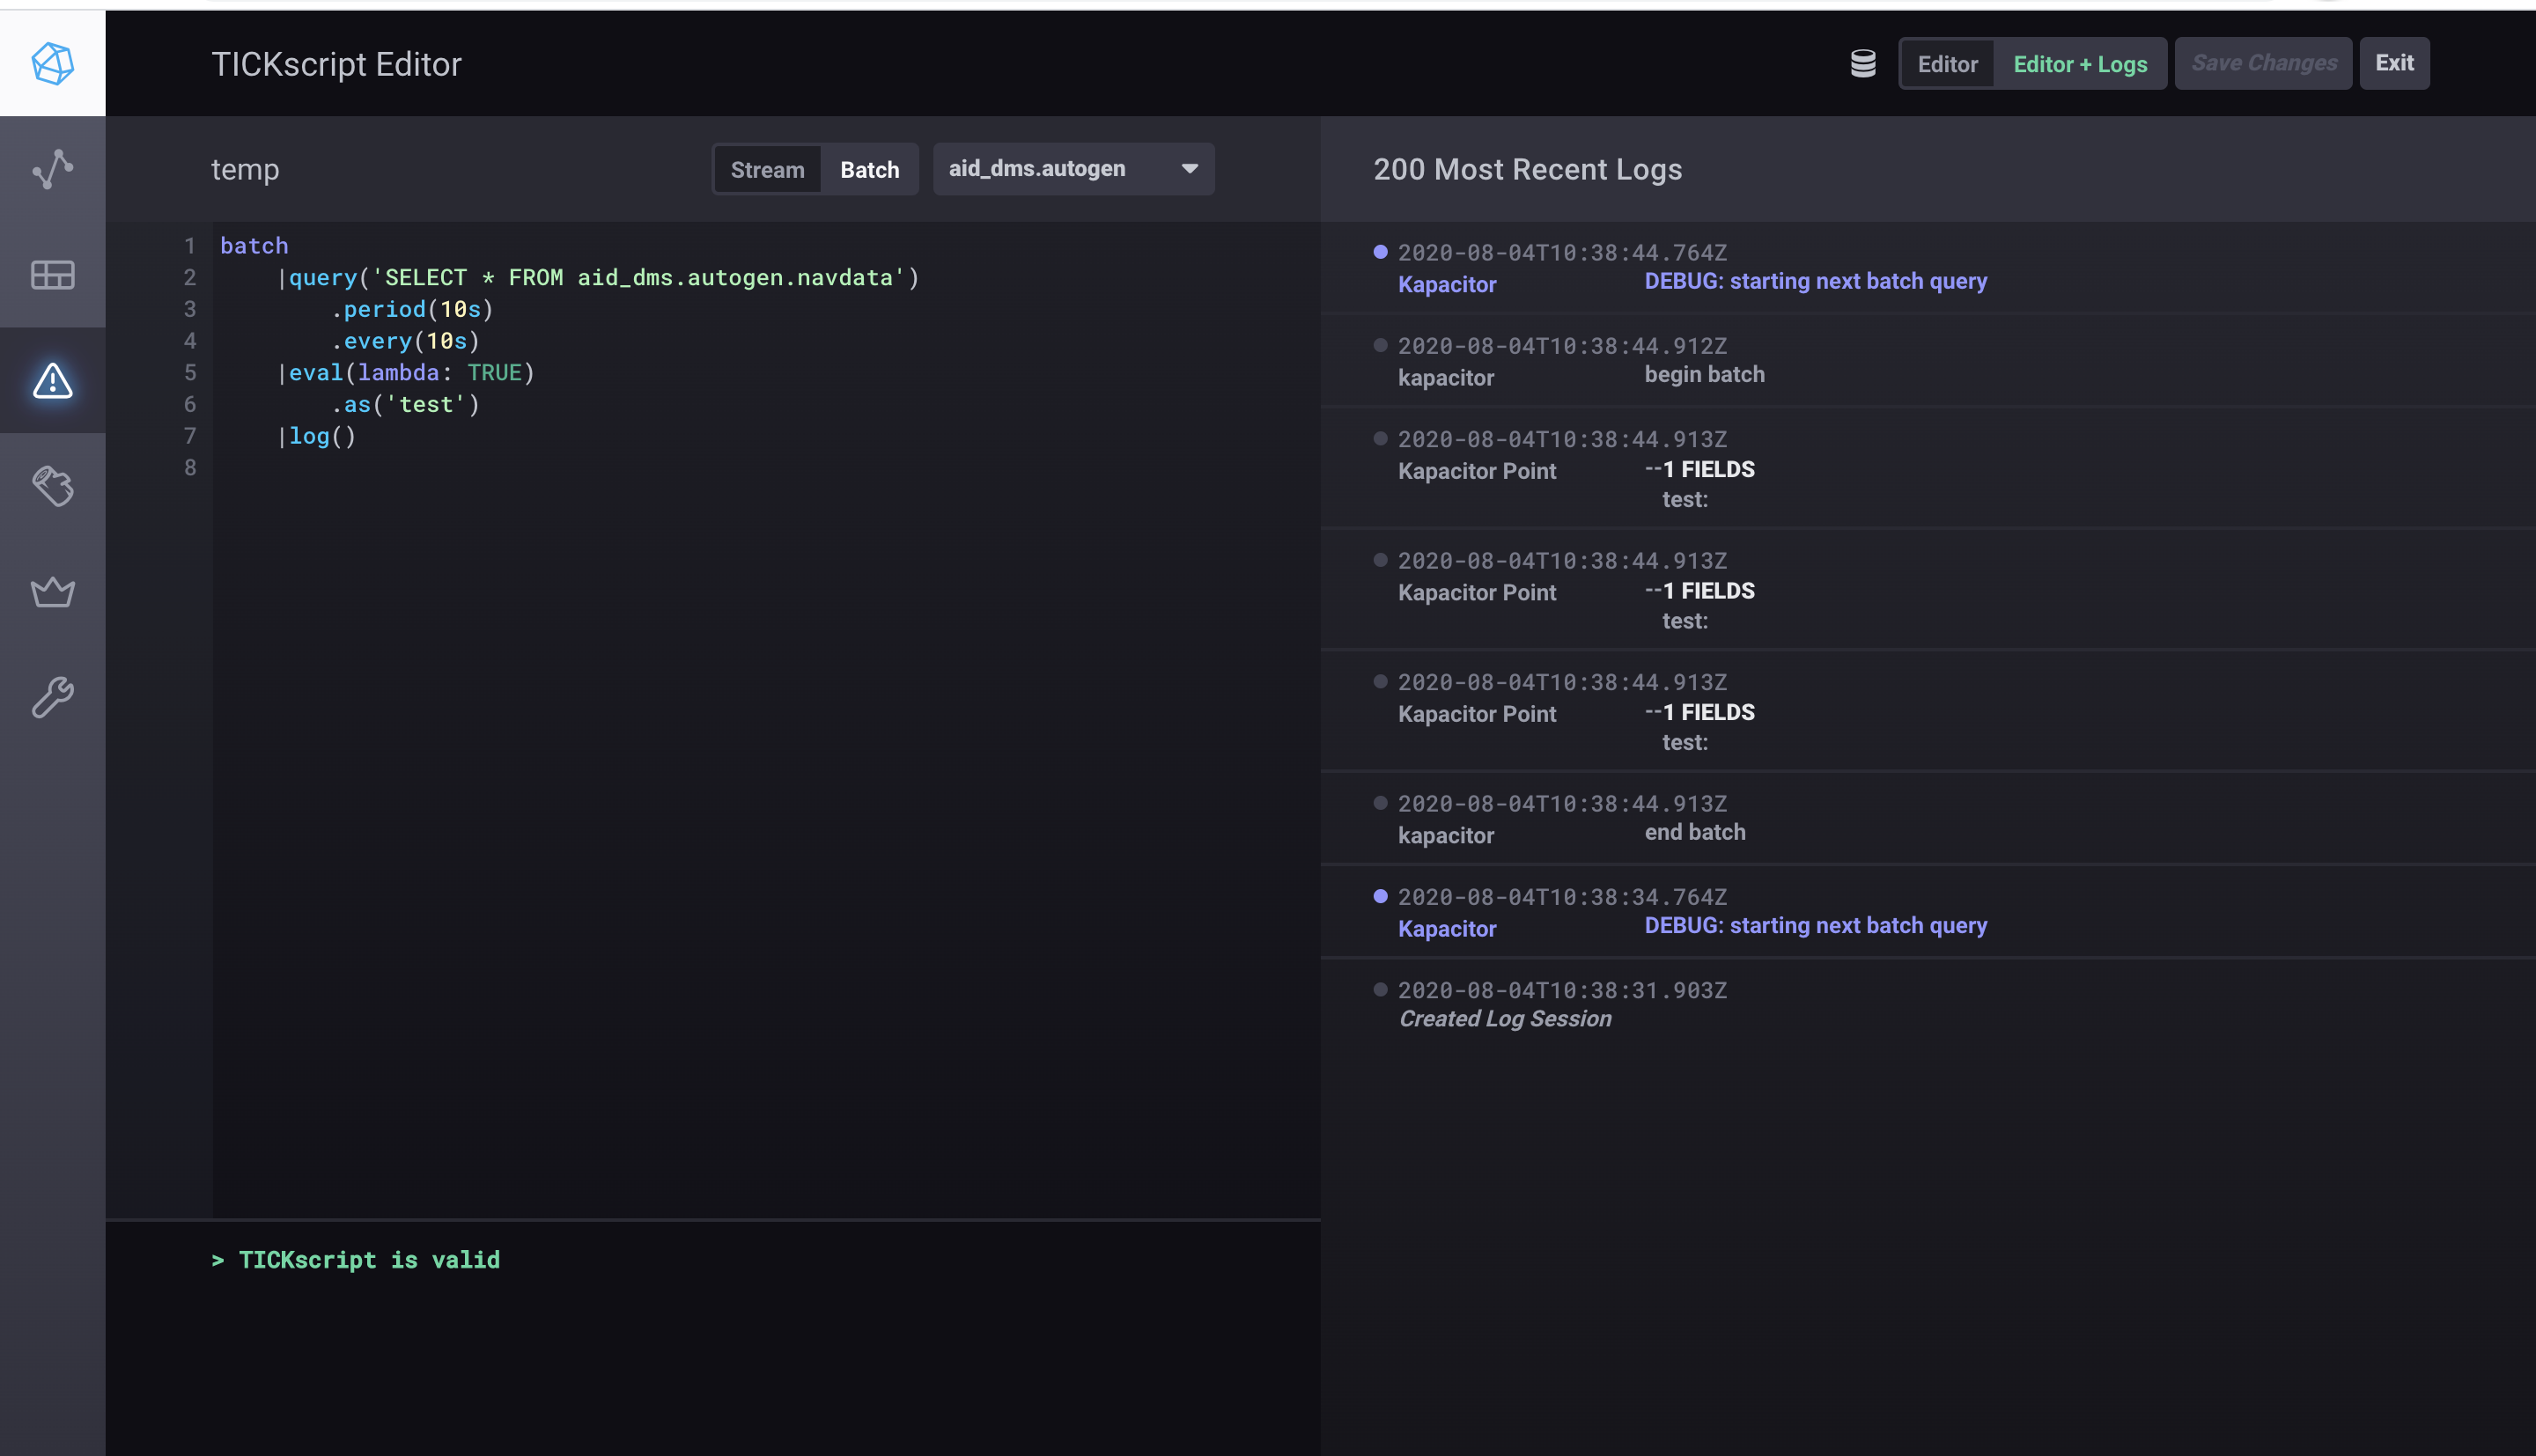The image size is (2536, 1456).
Task: Click the Save Changes button
Action: click(x=2262, y=62)
